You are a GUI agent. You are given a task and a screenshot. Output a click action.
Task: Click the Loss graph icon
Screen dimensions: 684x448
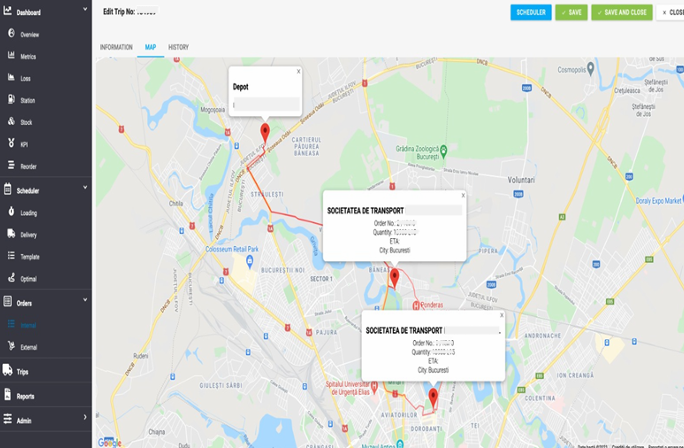11,77
